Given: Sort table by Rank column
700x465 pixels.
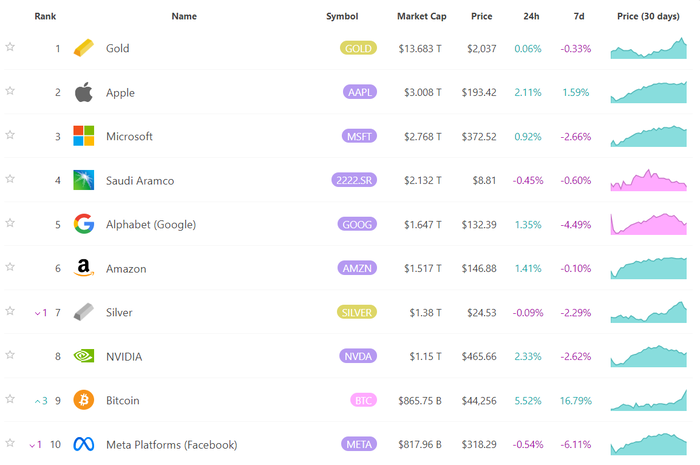Looking at the screenshot, I should point(45,16).
